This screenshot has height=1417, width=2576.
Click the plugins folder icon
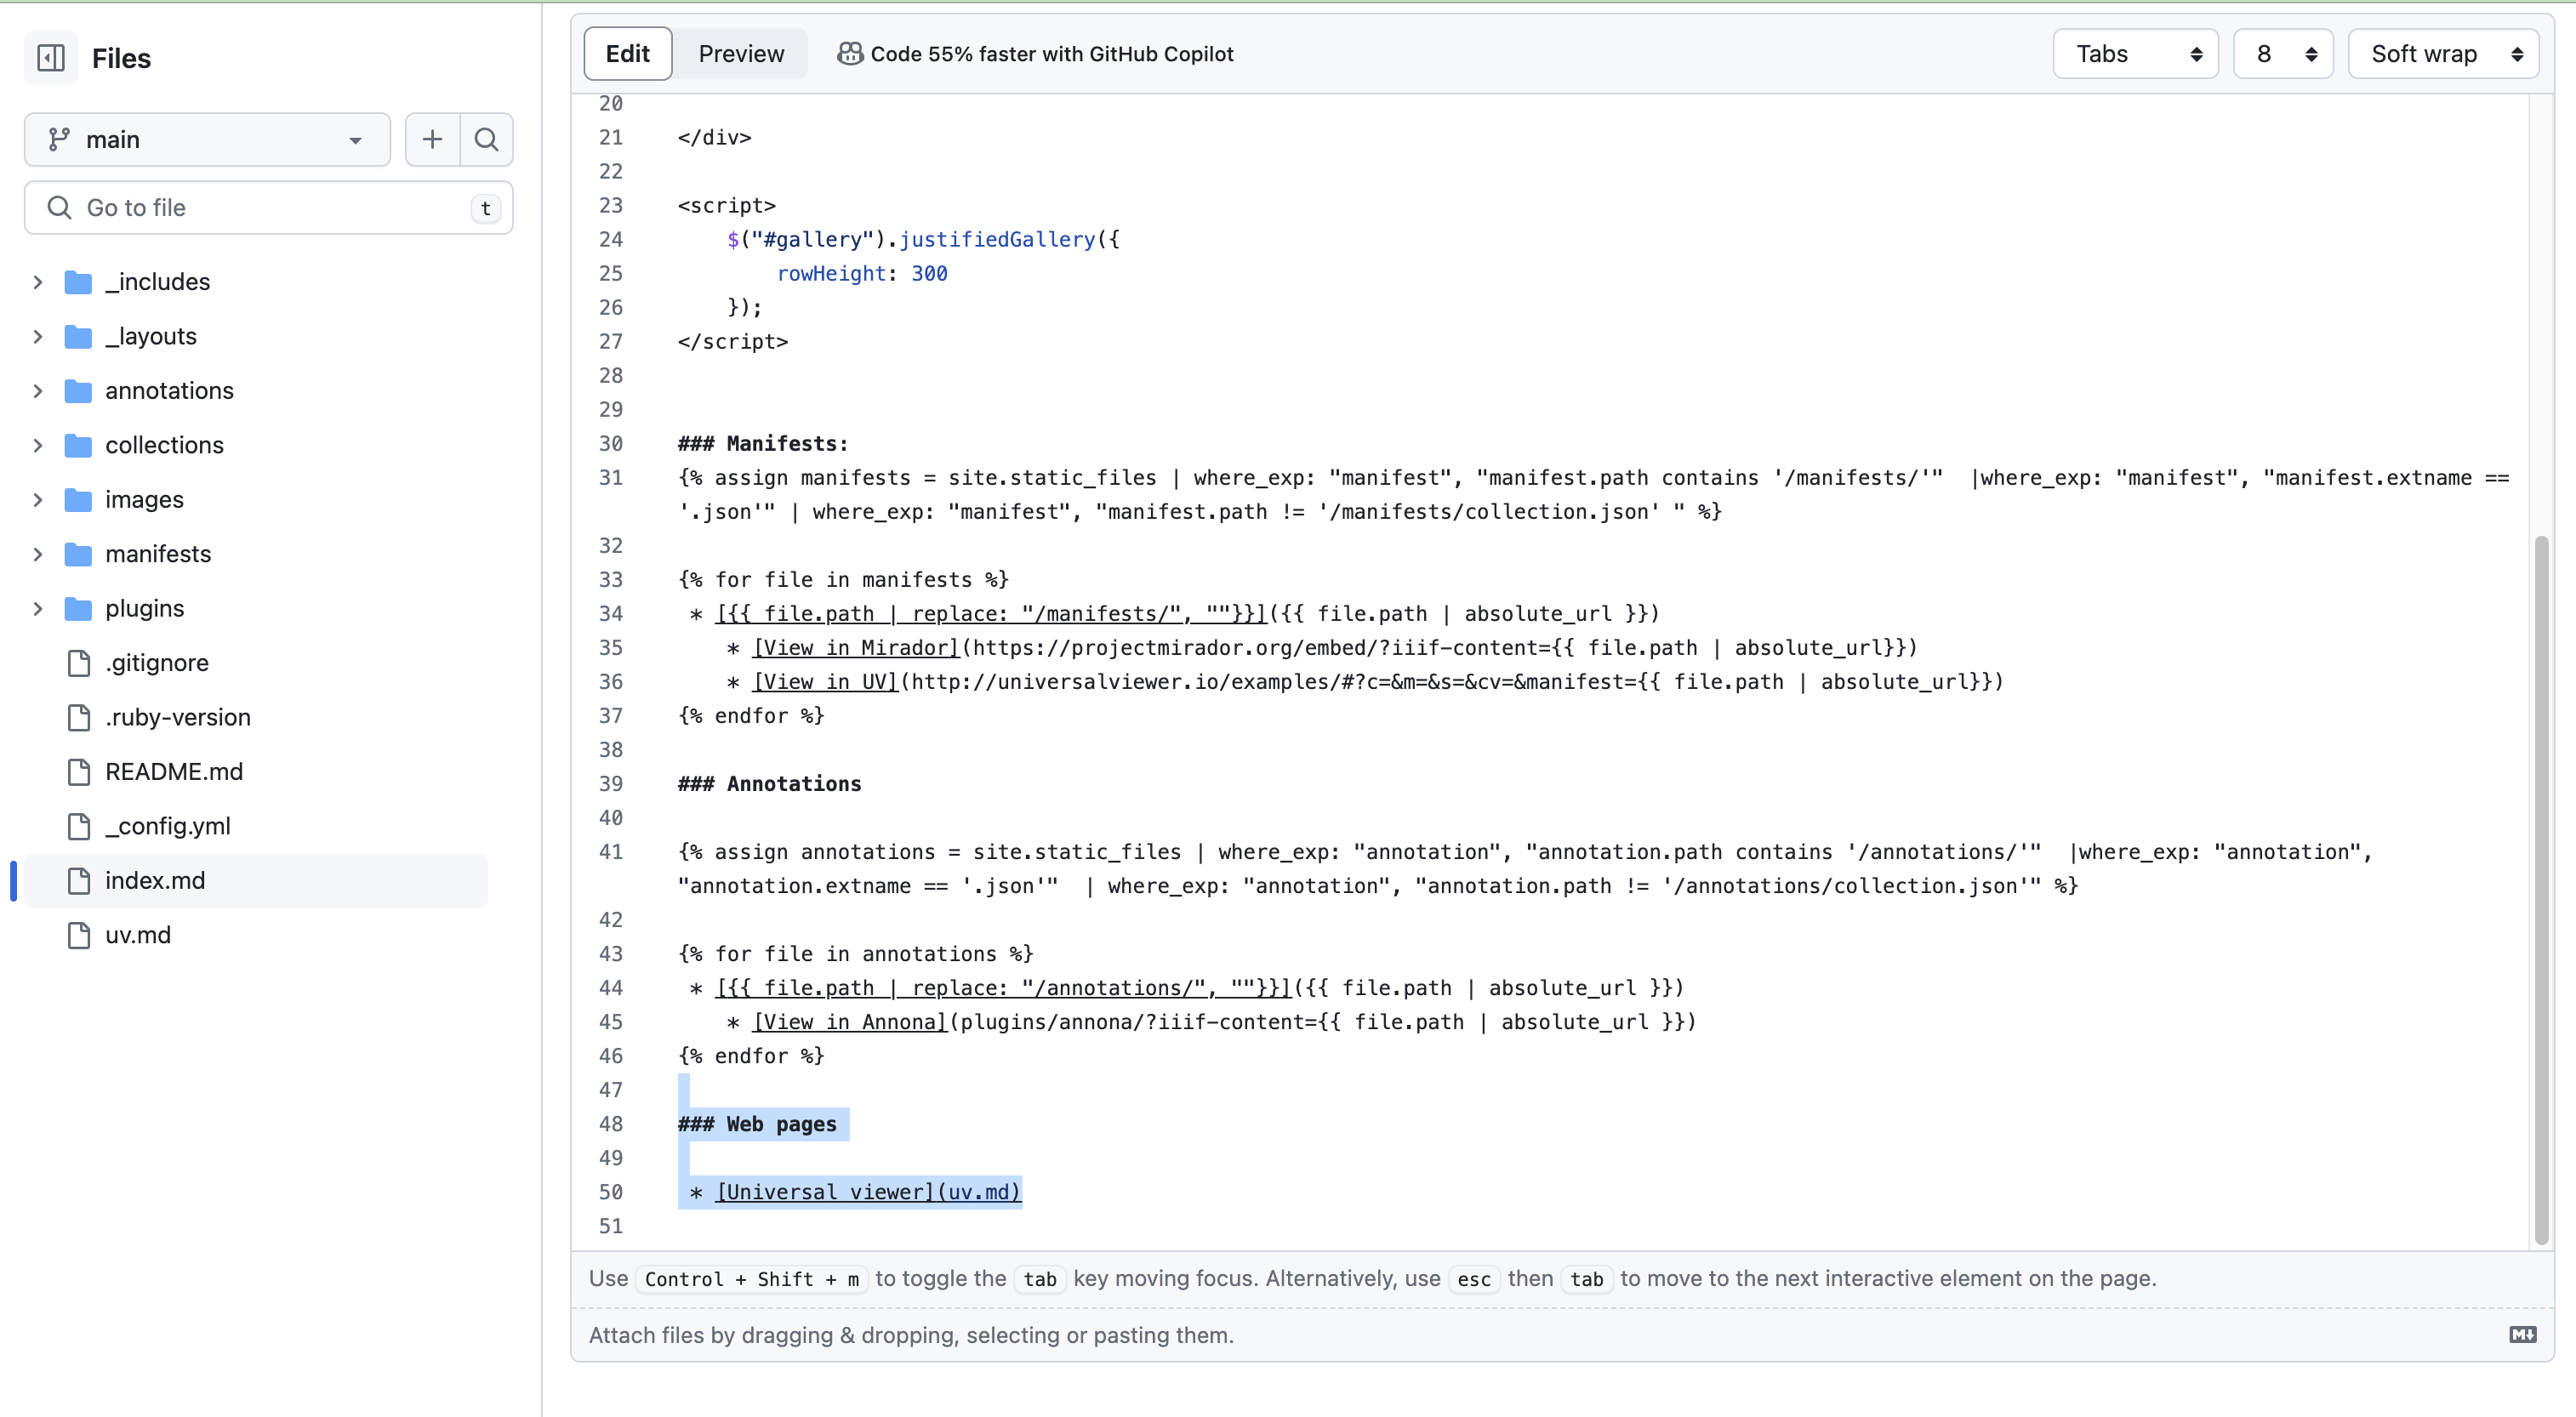(x=78, y=609)
